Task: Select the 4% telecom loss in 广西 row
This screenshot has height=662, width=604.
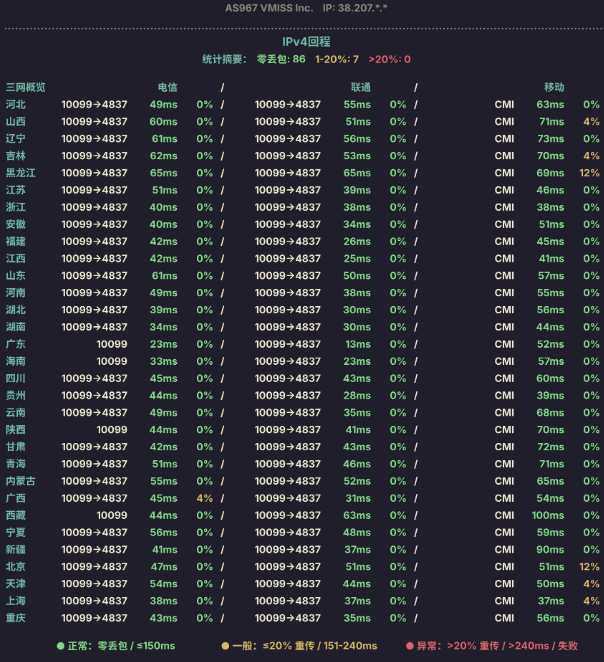Action: 205,498
